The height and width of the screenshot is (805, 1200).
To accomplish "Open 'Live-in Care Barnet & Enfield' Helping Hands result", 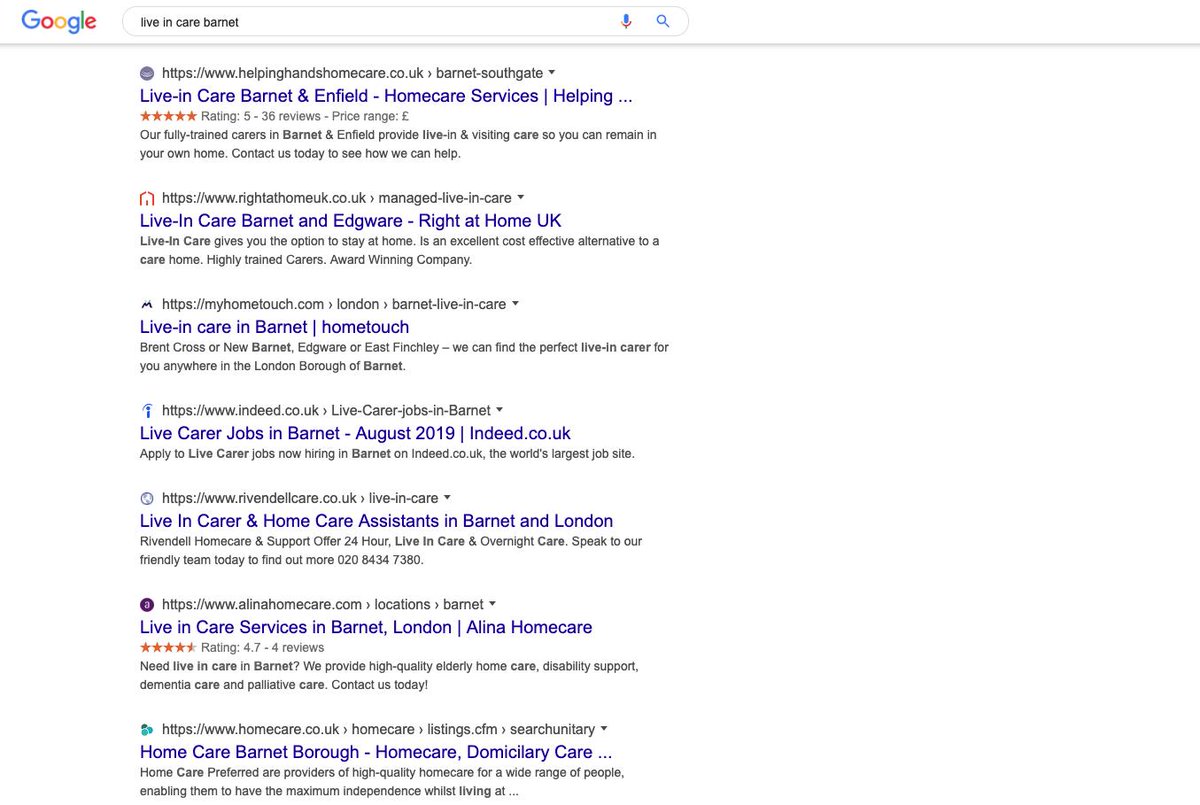I will 386,96.
